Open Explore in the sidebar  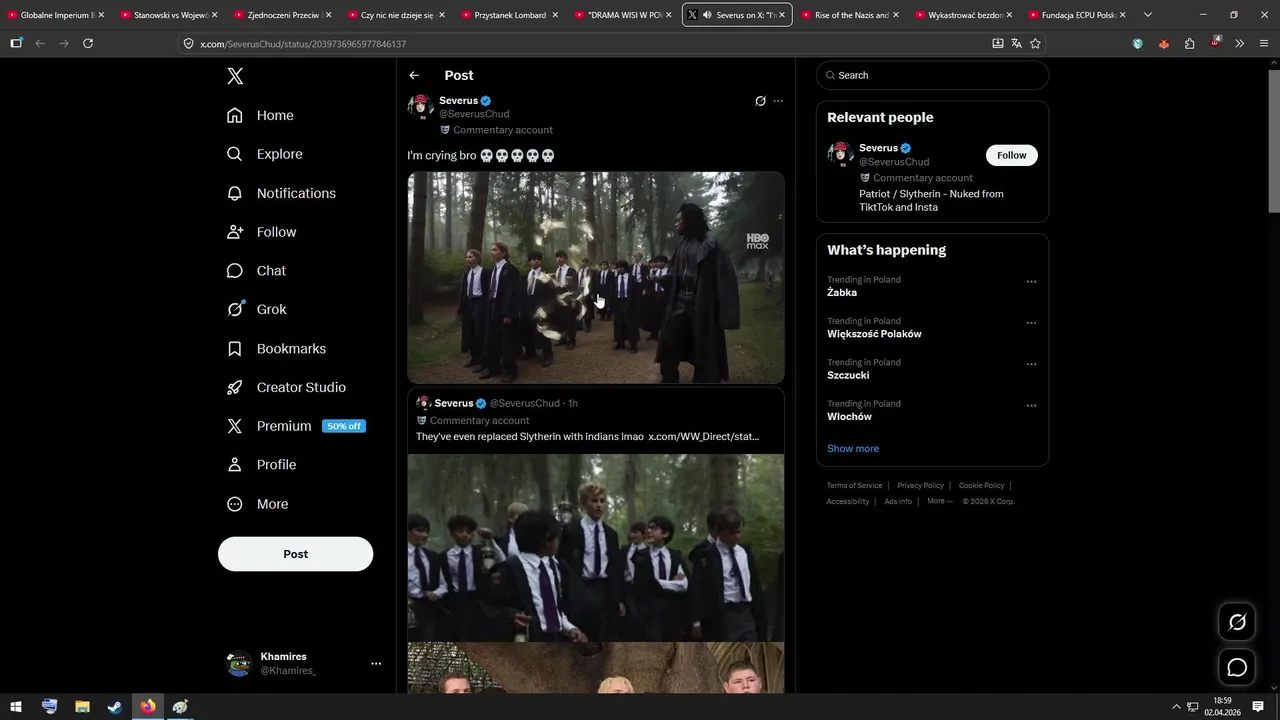264,154
